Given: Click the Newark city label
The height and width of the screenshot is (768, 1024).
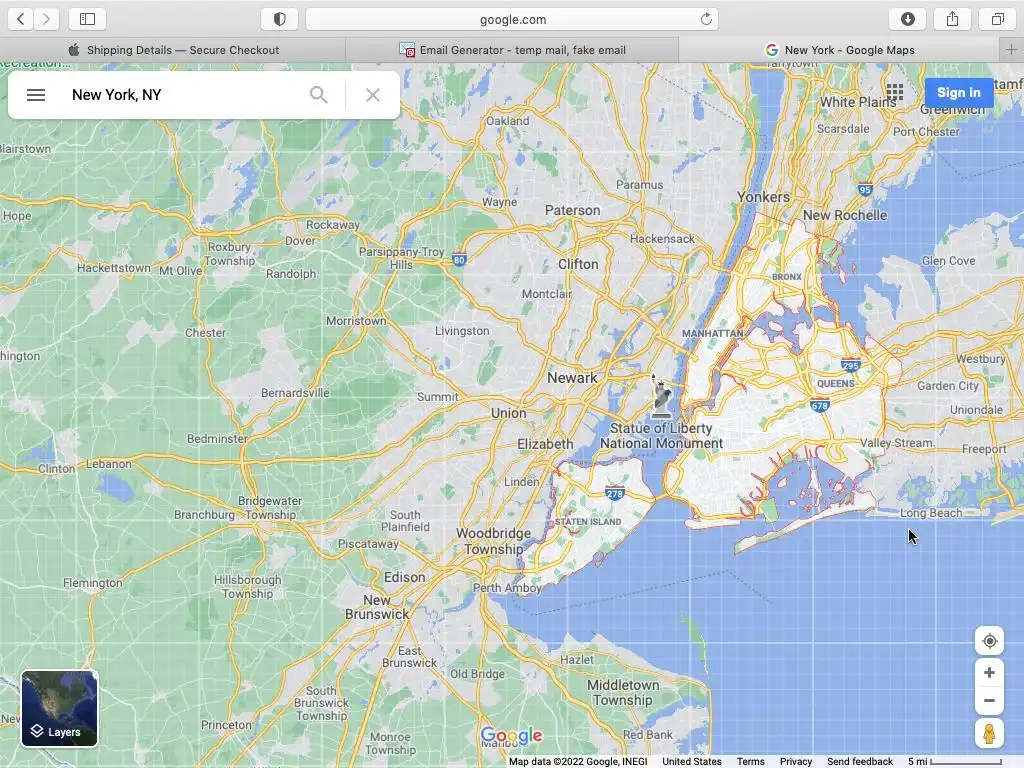Looking at the screenshot, I should coord(572,377).
